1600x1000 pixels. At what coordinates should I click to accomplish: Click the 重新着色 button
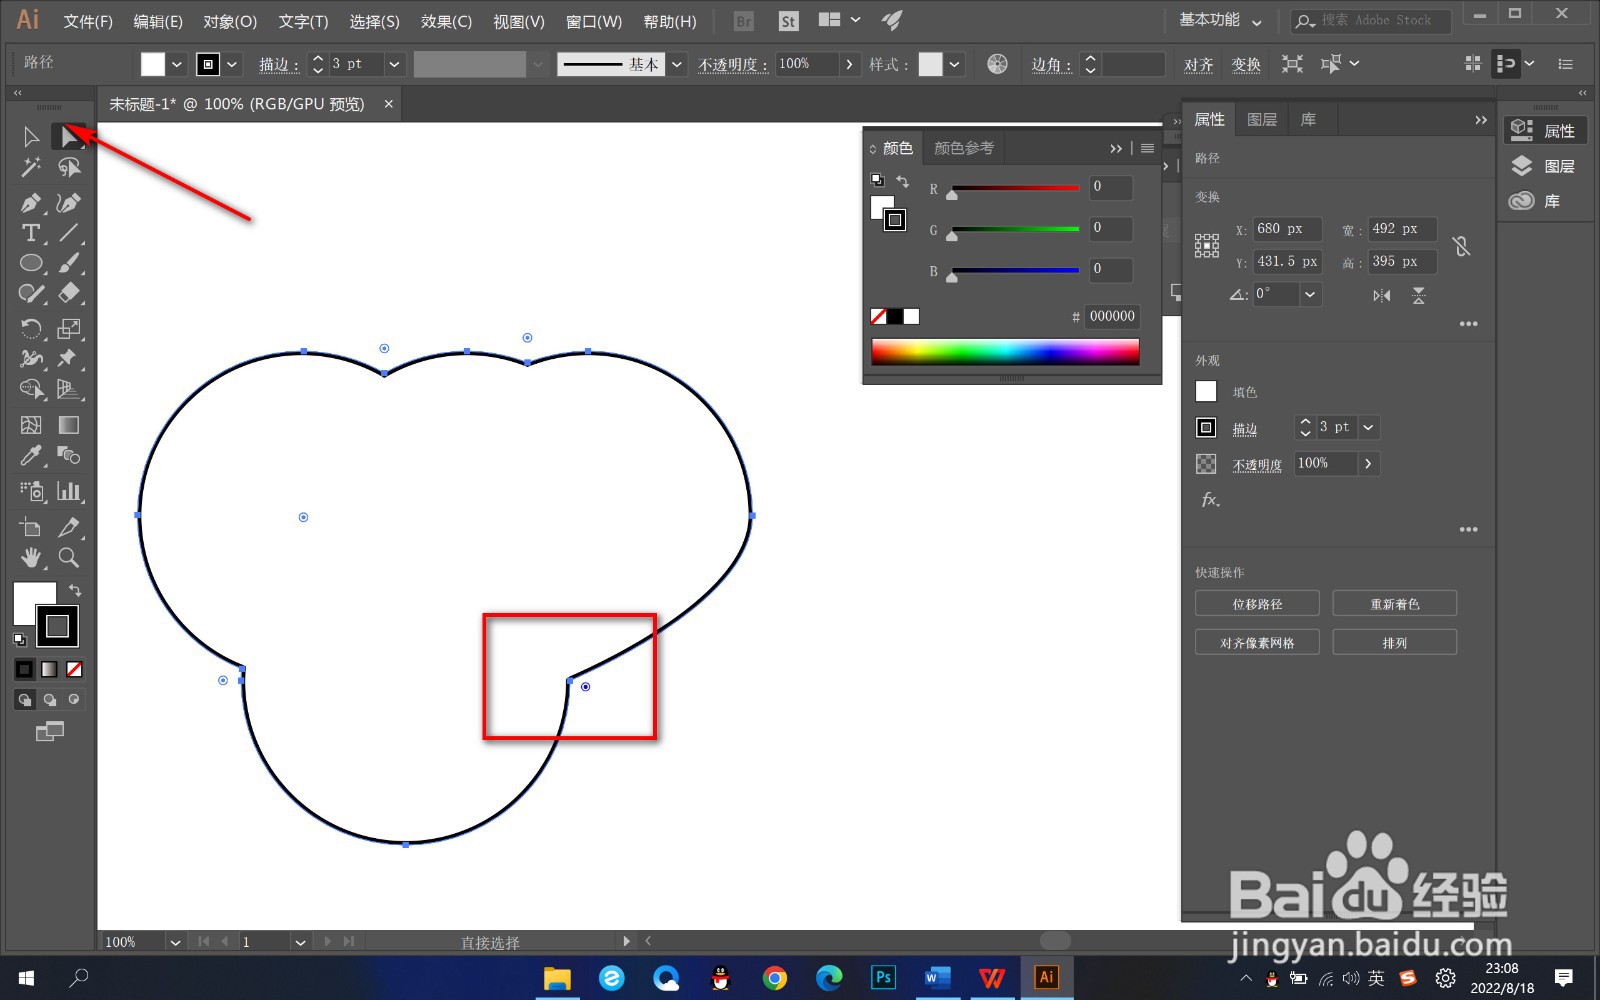click(1394, 604)
